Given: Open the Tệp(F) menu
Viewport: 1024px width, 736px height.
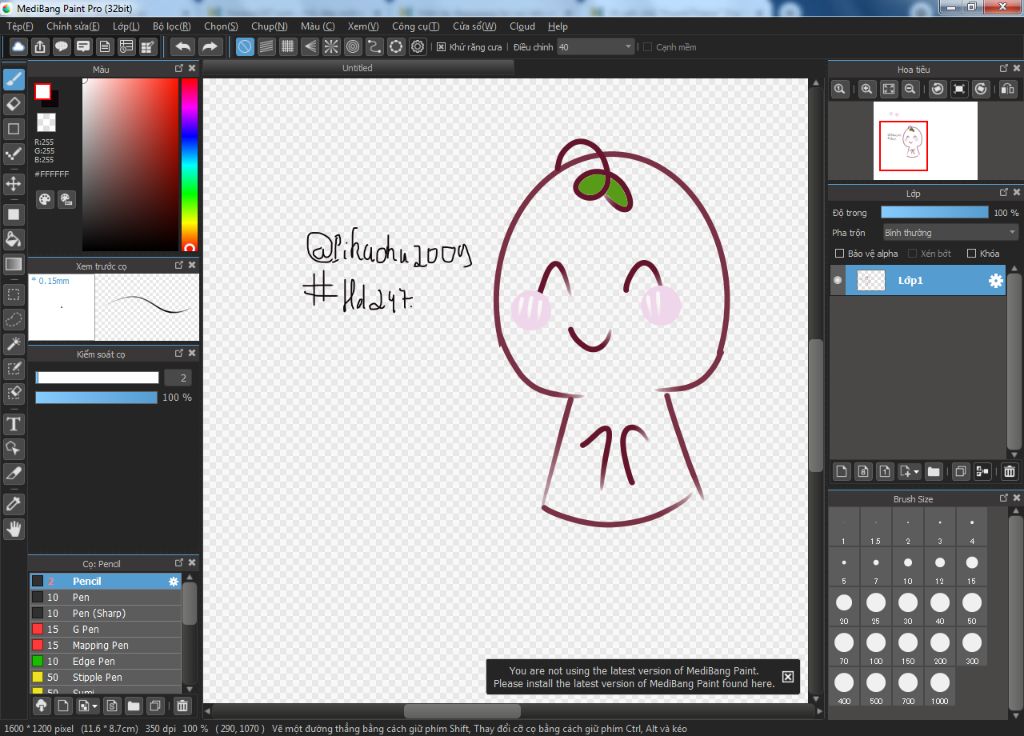Looking at the screenshot, I should click(20, 26).
